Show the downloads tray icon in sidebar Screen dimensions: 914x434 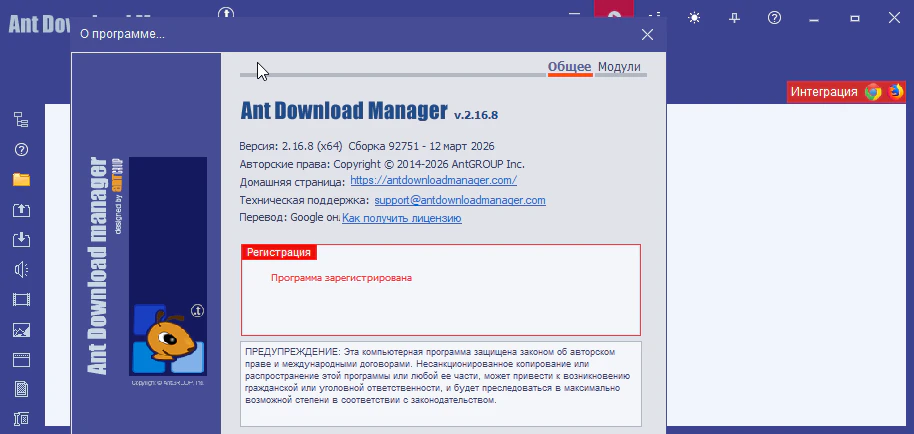click(x=21, y=240)
